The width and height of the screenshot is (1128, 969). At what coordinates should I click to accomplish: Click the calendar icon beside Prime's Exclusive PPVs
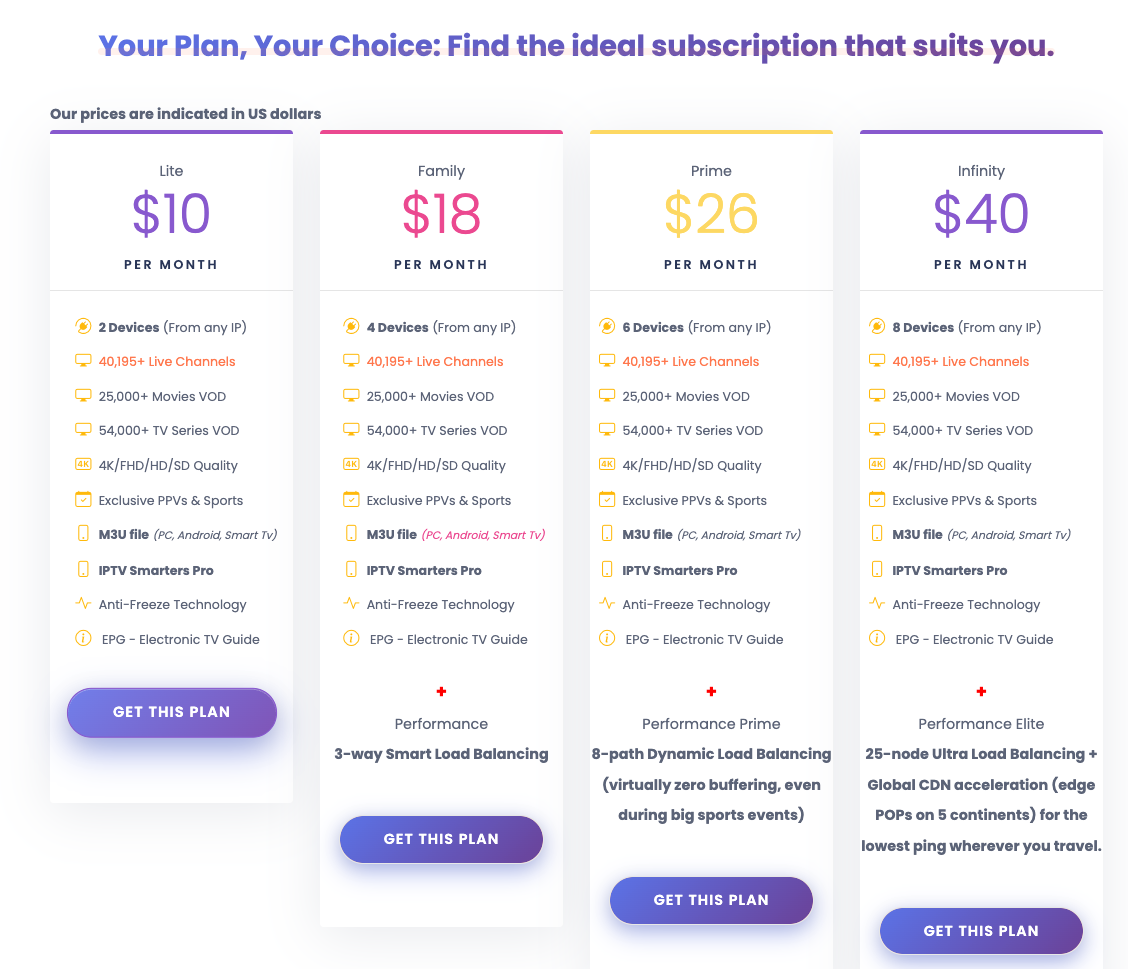(x=607, y=499)
